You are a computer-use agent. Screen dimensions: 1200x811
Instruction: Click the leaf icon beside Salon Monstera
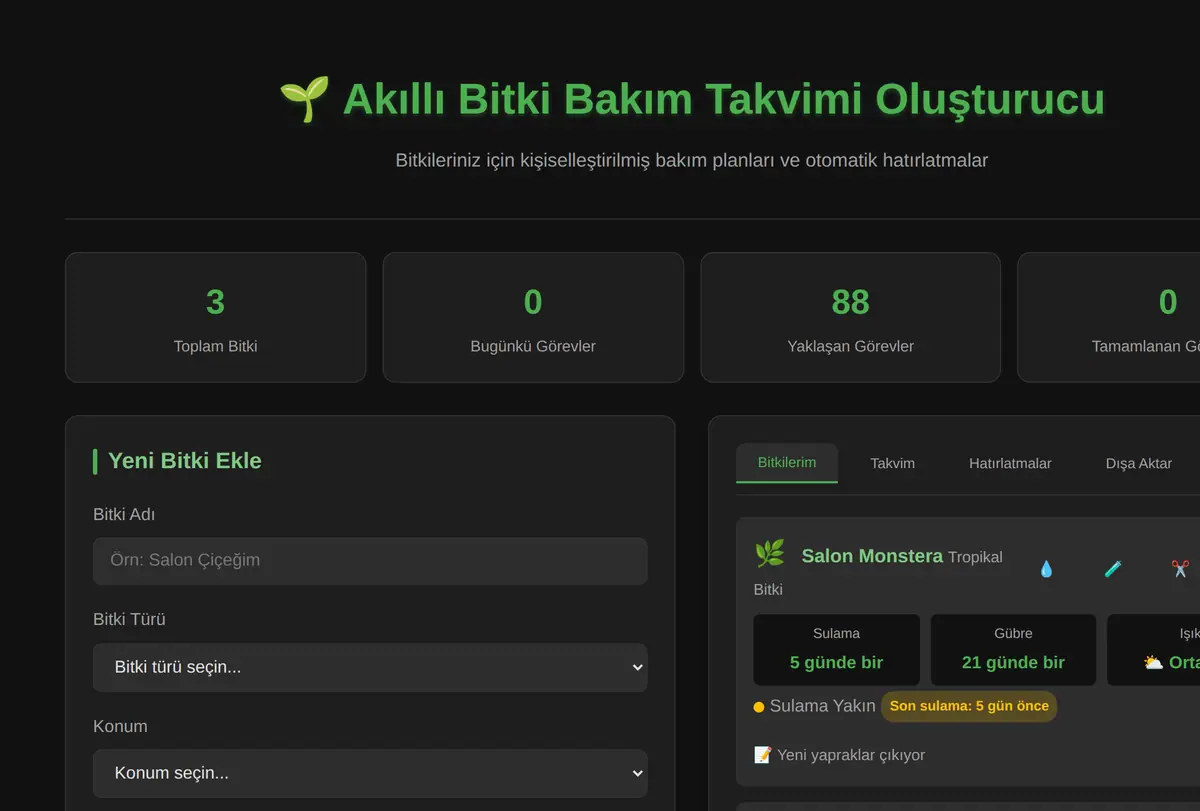point(769,554)
